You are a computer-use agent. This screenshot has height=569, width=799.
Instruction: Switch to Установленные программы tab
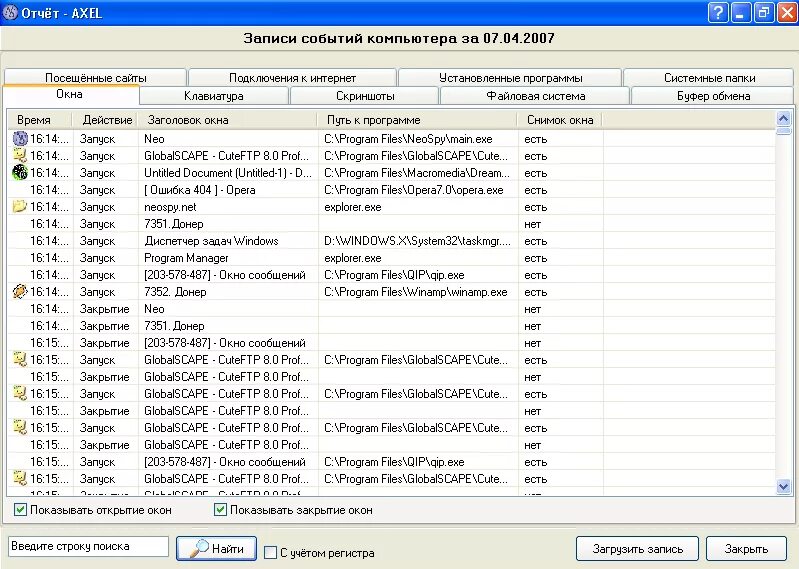coord(510,78)
